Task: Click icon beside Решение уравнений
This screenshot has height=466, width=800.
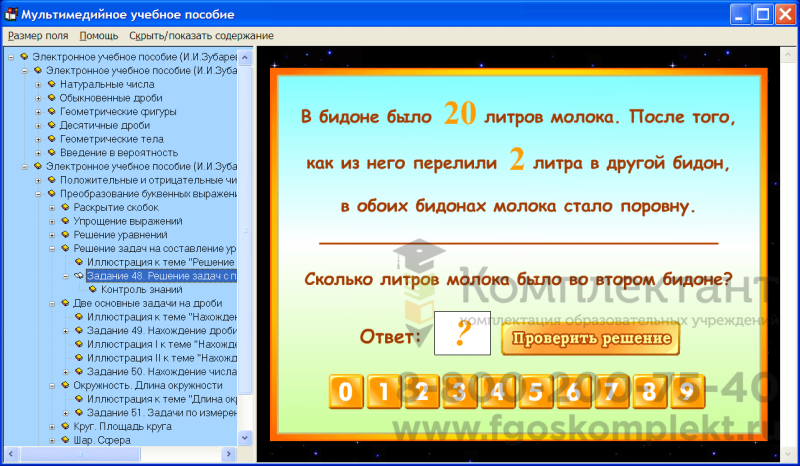Action: click(x=65, y=235)
